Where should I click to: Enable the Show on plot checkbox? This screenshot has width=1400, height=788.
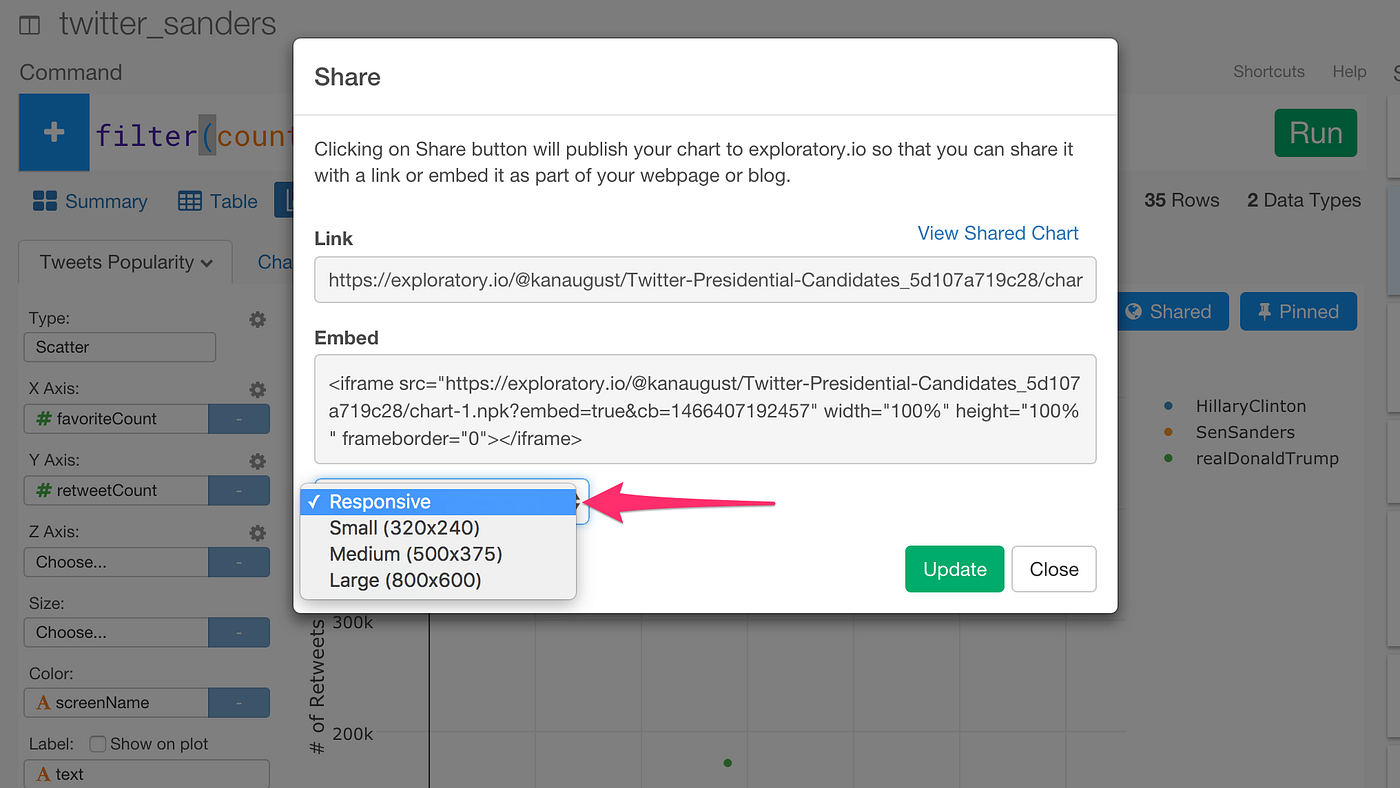point(97,743)
